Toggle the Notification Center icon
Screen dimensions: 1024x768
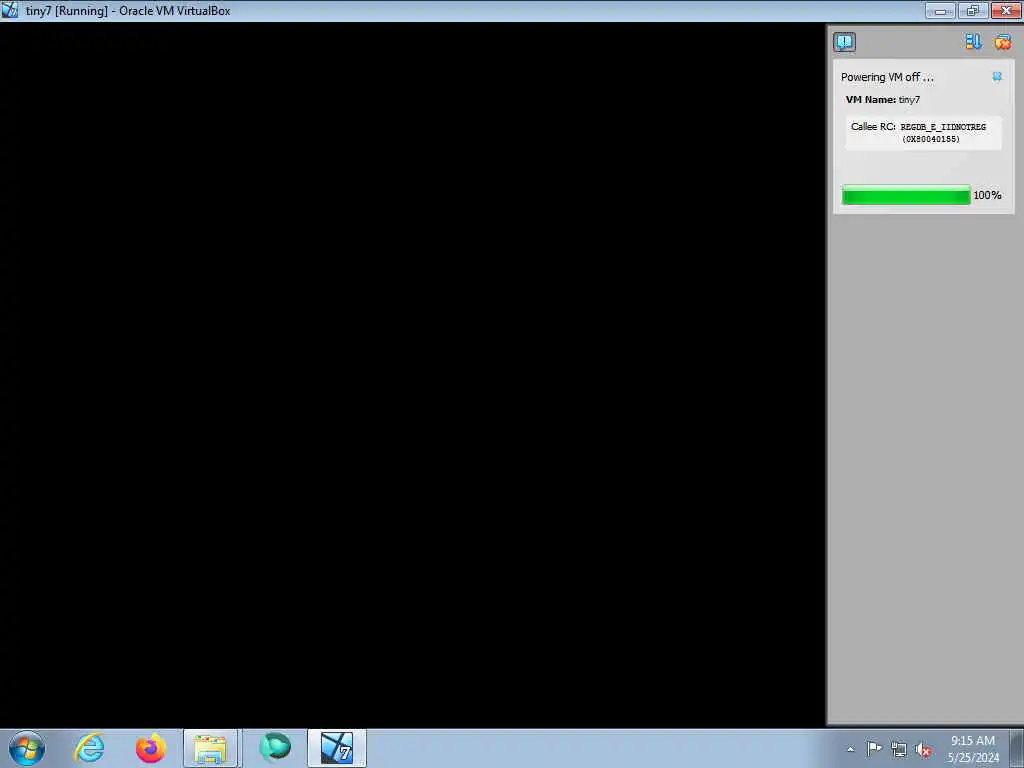point(844,42)
